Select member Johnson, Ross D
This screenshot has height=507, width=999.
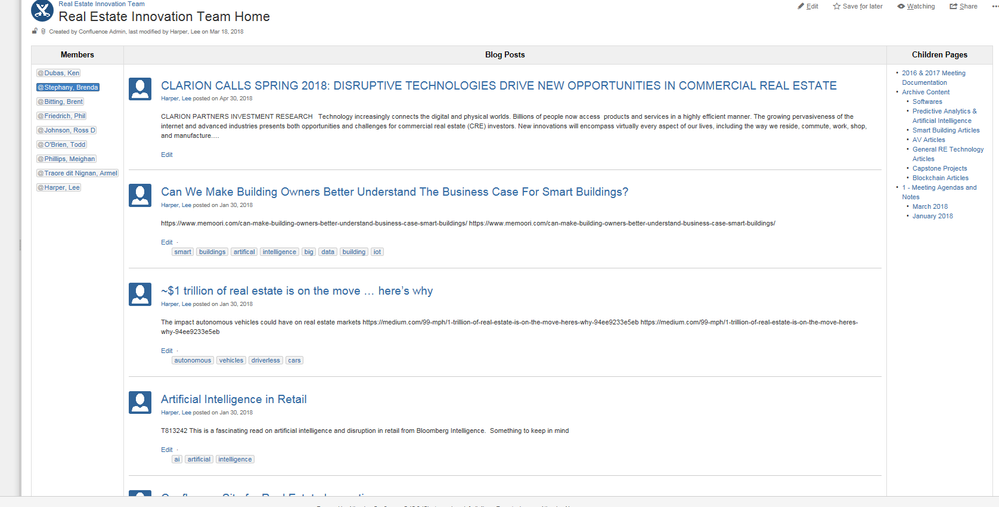pyautogui.click(x=66, y=131)
